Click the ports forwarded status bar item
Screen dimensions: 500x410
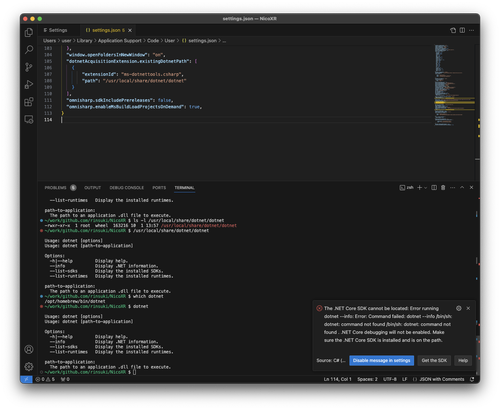coord(65,379)
